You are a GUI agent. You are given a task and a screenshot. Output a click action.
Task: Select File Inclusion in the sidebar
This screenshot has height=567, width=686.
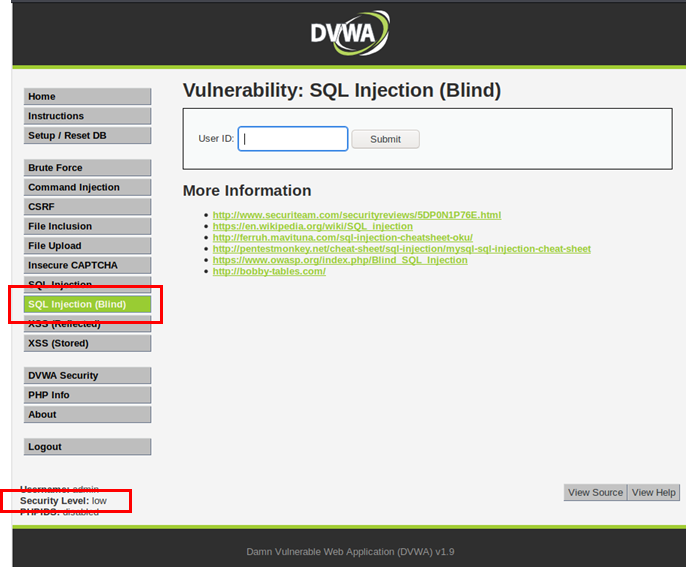click(88, 226)
